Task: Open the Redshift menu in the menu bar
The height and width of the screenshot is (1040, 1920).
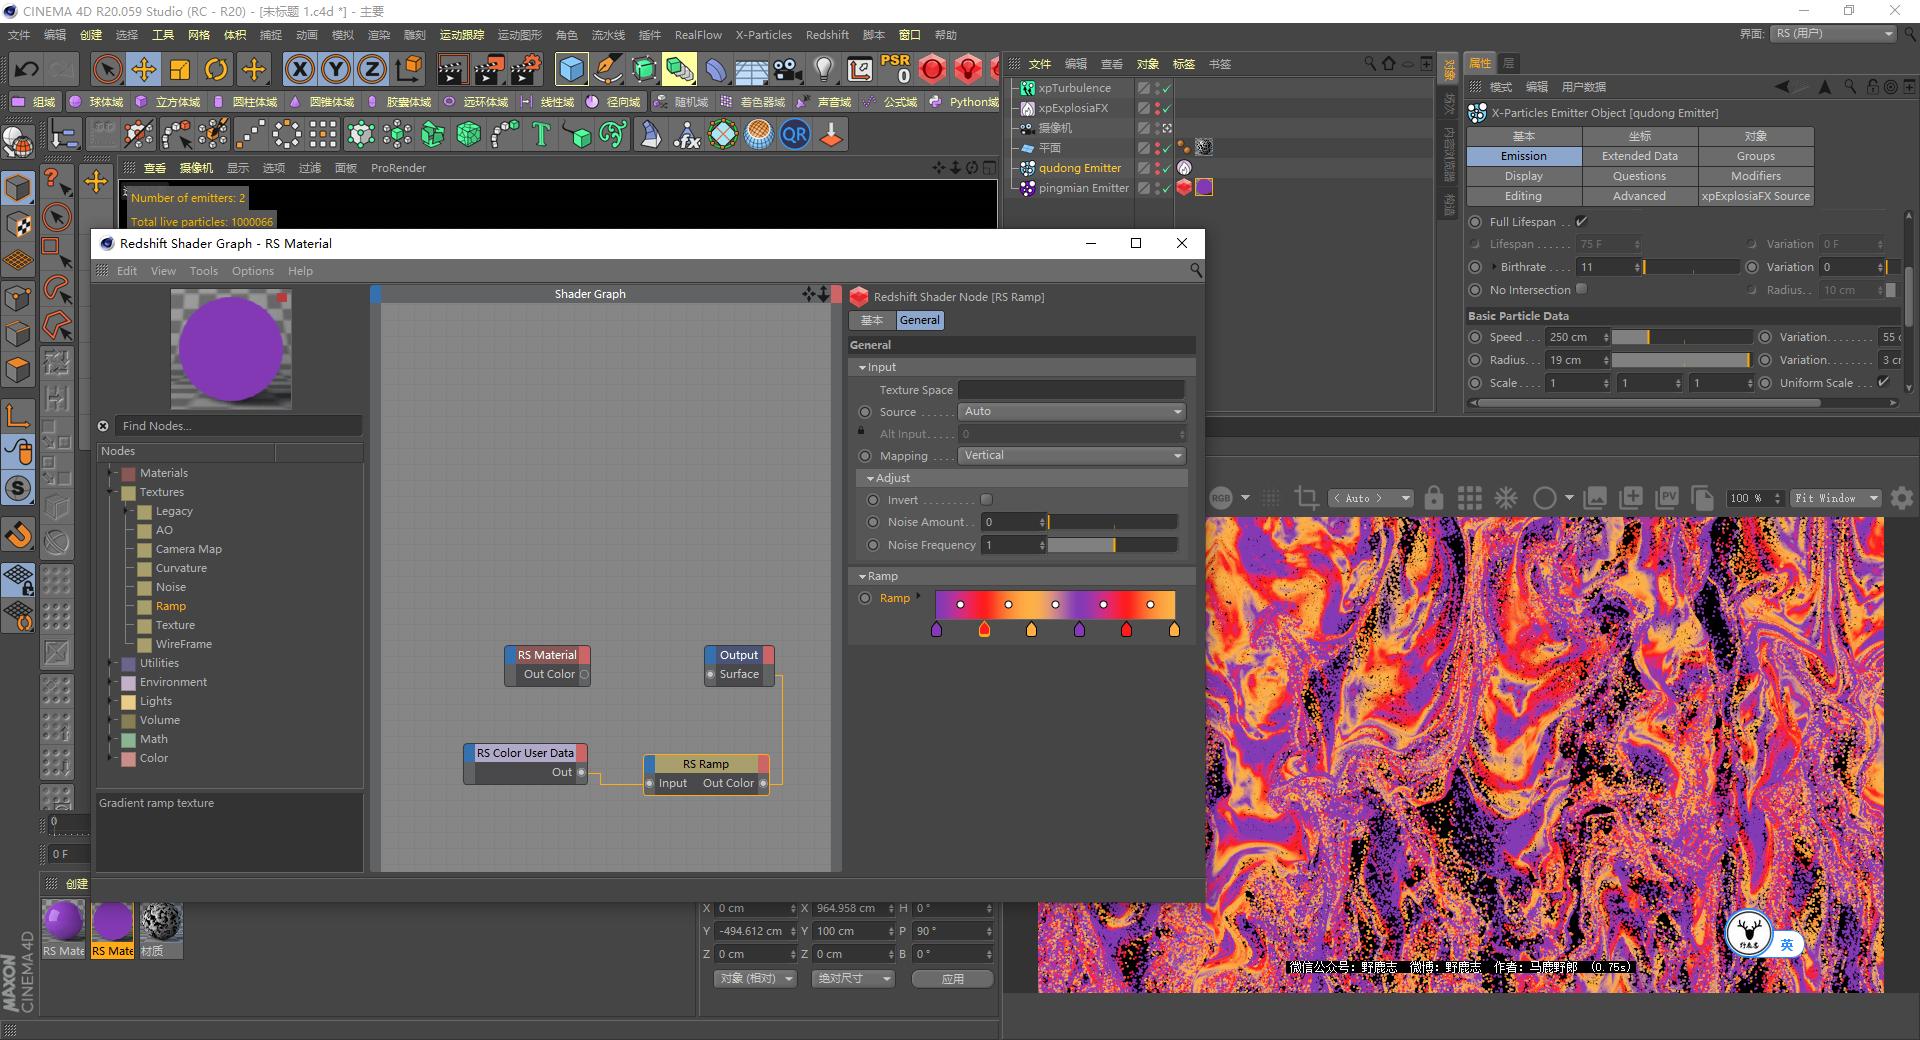Action: tap(827, 34)
